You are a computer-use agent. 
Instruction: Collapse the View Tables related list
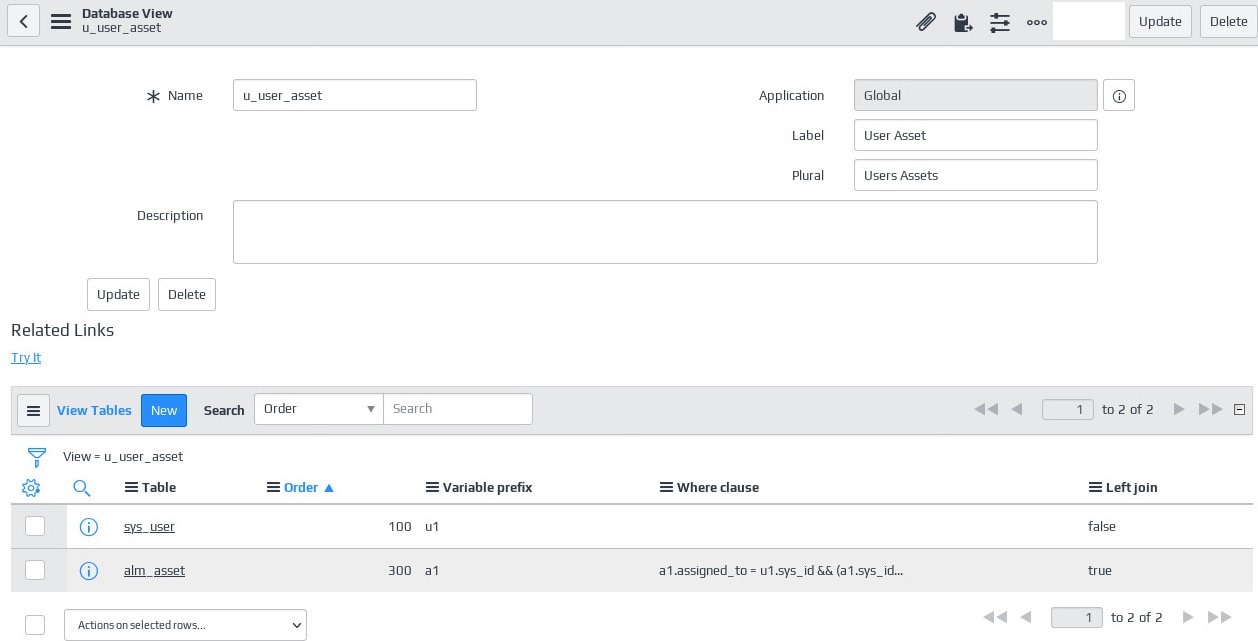(x=1240, y=409)
